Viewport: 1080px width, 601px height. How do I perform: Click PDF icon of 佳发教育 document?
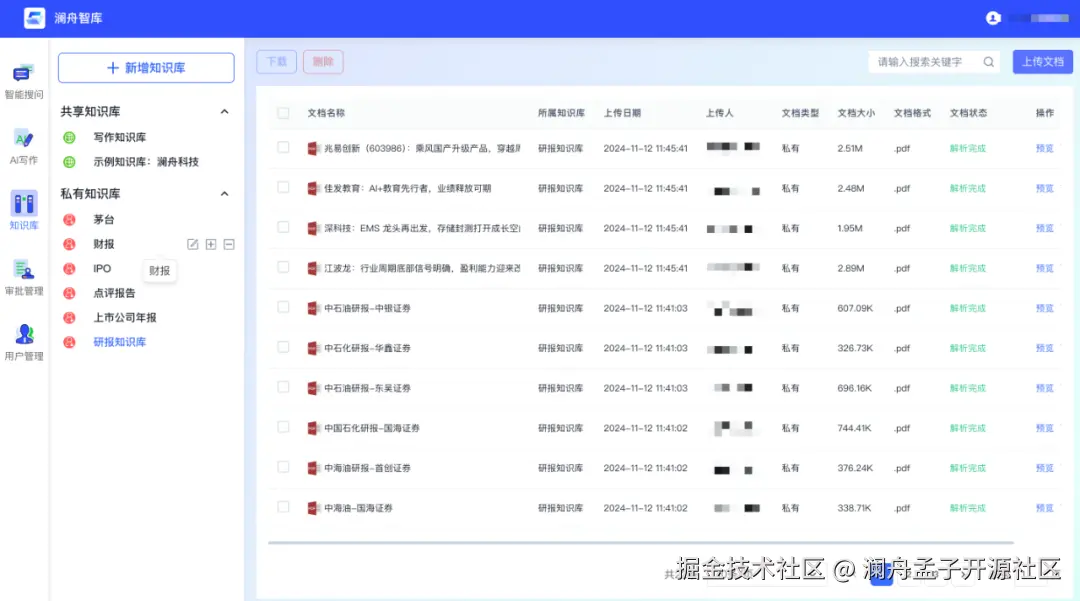pos(313,188)
